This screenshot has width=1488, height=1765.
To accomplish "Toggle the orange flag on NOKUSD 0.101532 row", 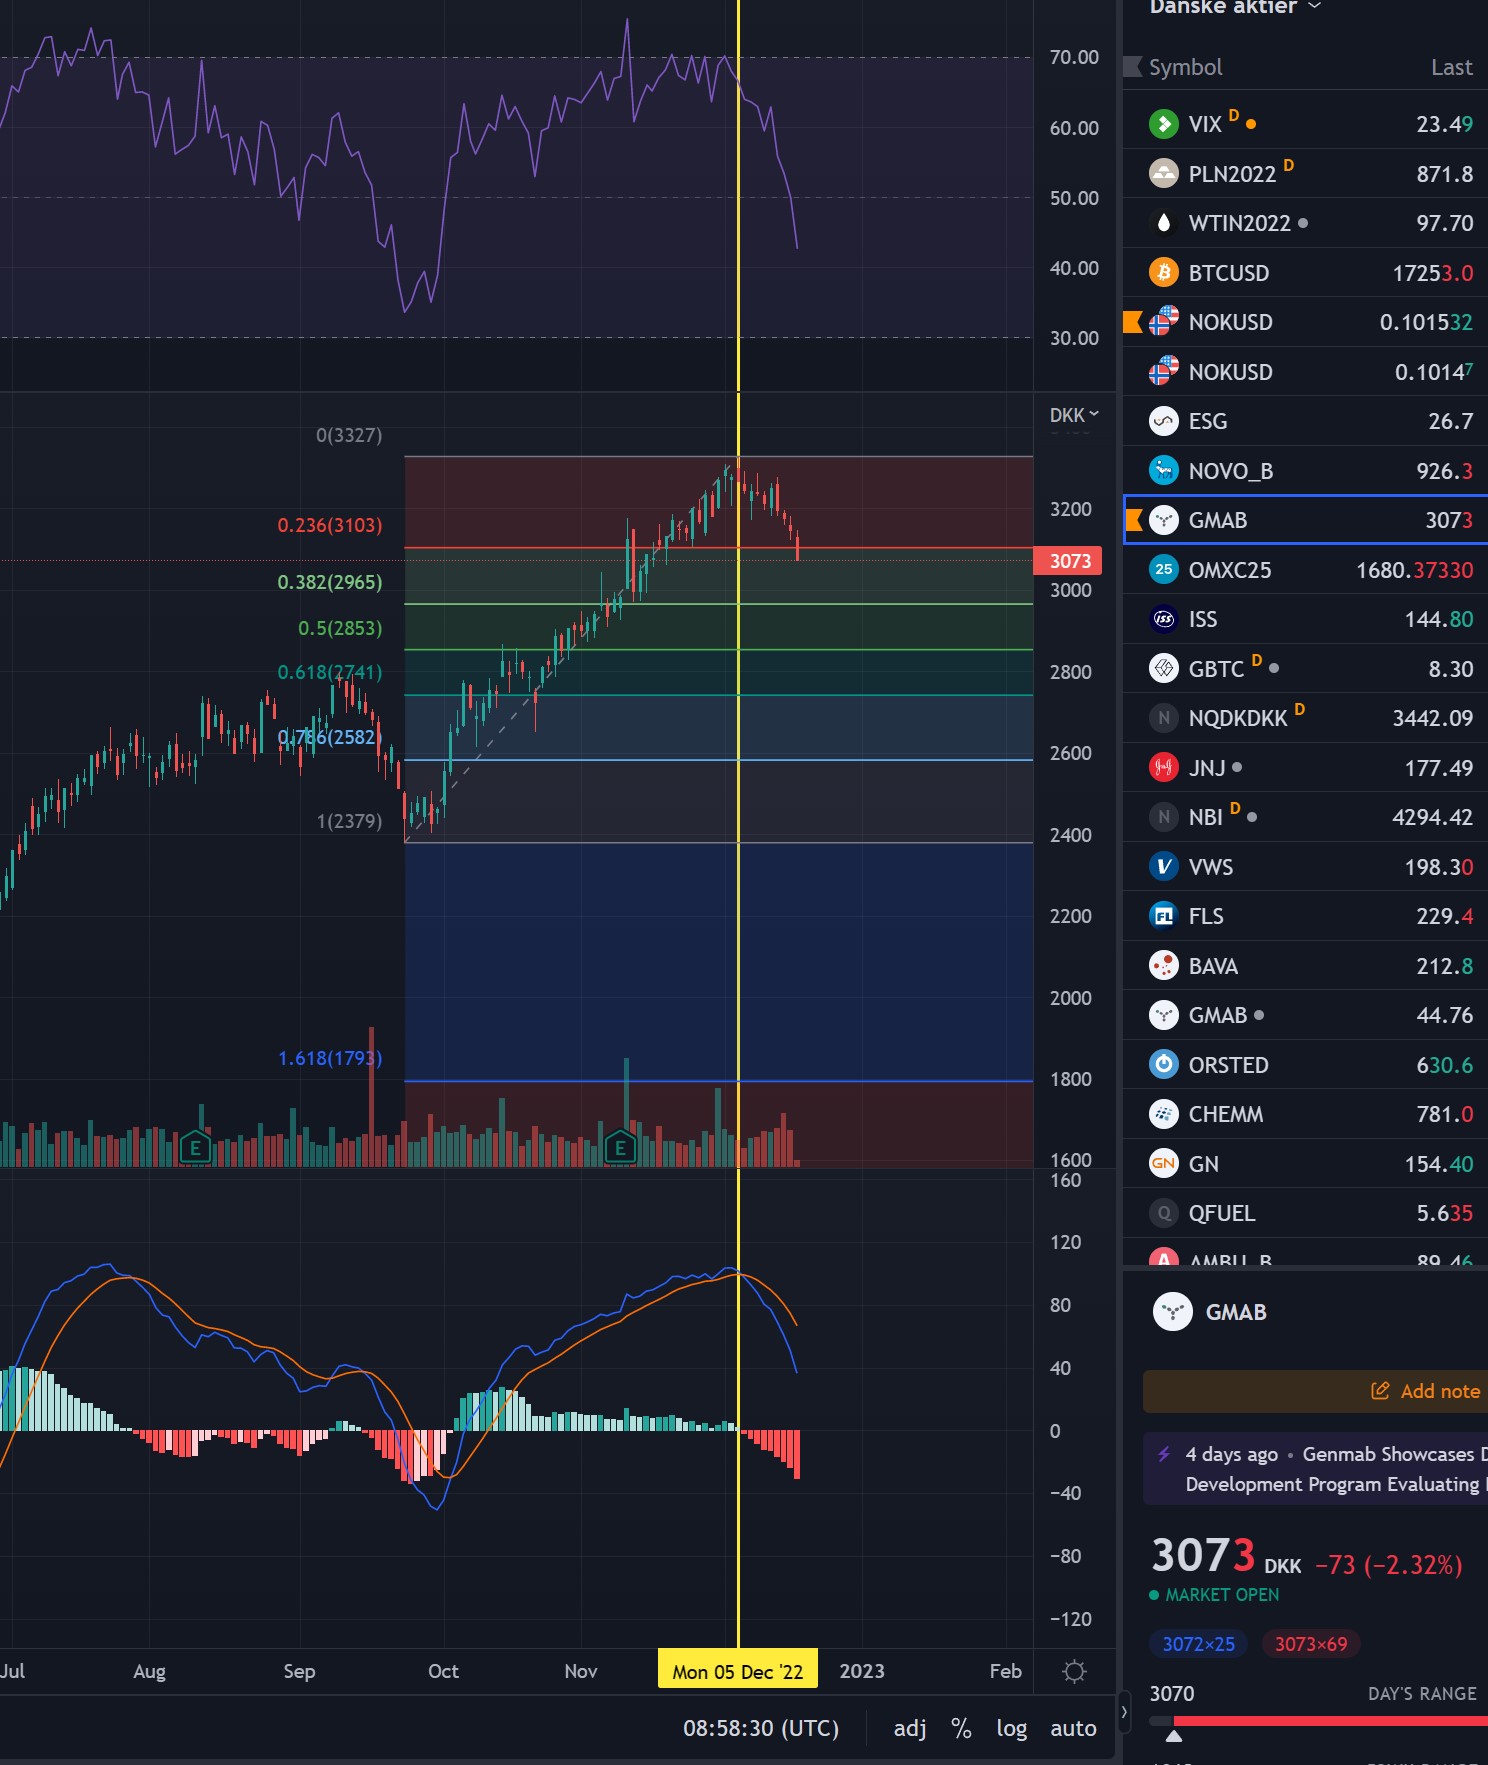I will click(1133, 322).
